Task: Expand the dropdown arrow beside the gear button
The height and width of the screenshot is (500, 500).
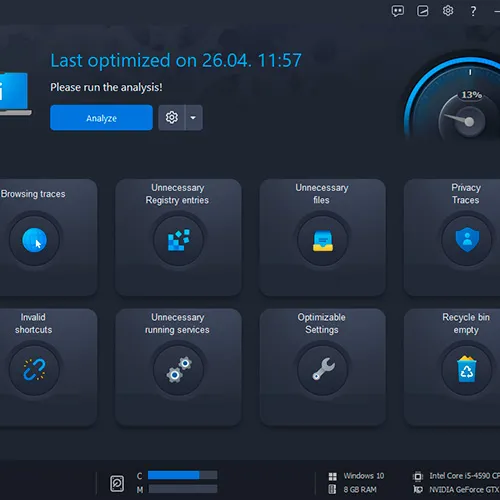Action: 193,118
